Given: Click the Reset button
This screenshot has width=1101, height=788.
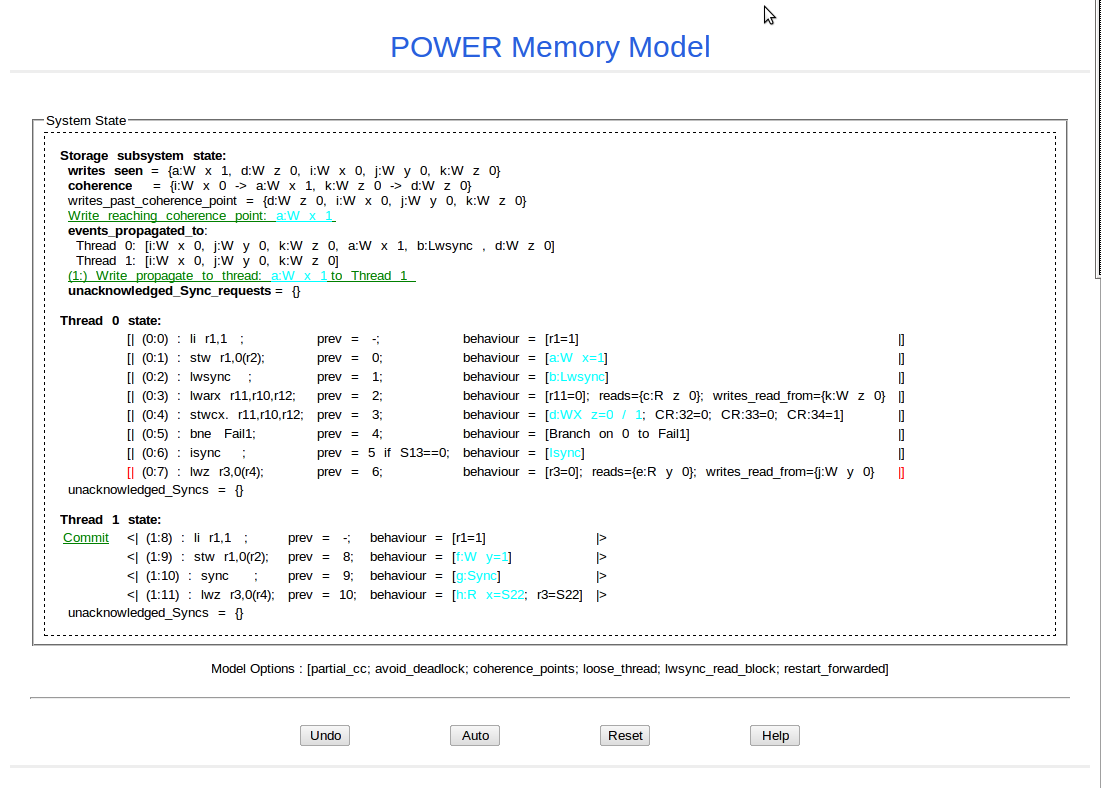Looking at the screenshot, I should tap(625, 735).
